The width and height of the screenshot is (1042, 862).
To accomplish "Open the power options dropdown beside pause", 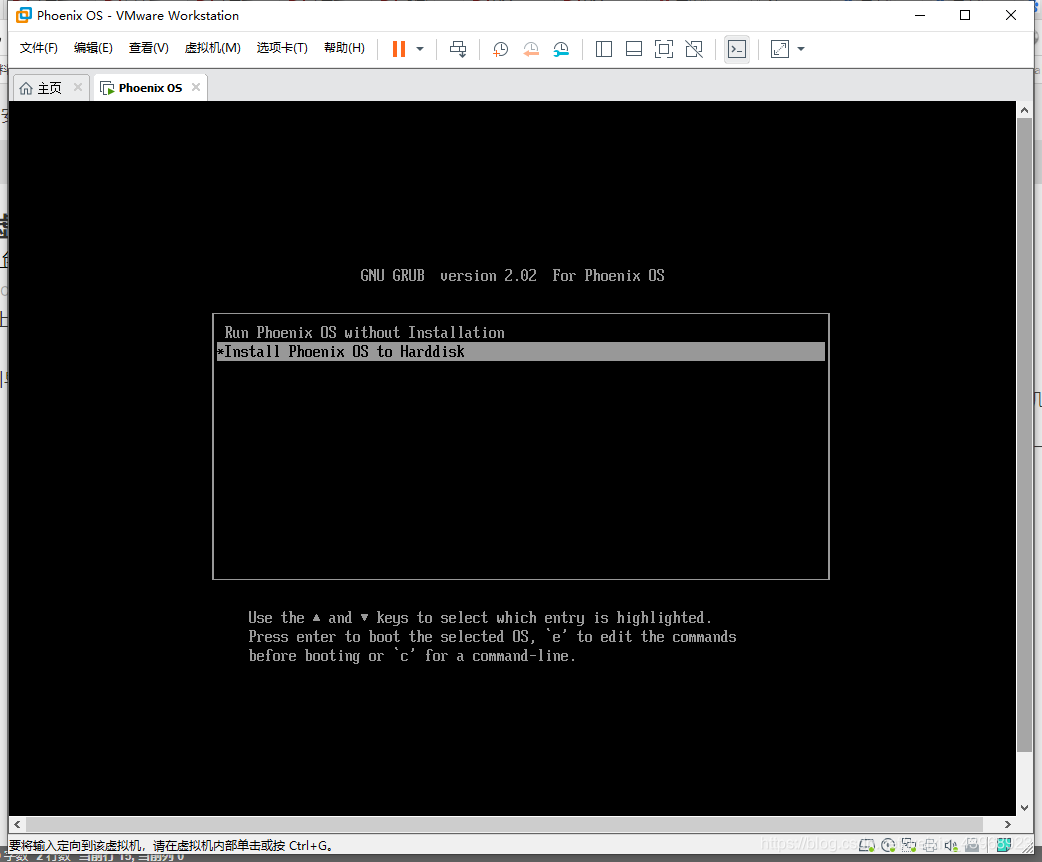I will (x=420, y=49).
